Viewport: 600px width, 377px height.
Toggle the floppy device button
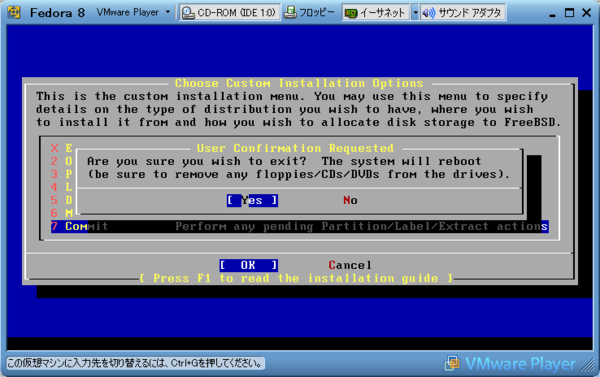point(310,13)
